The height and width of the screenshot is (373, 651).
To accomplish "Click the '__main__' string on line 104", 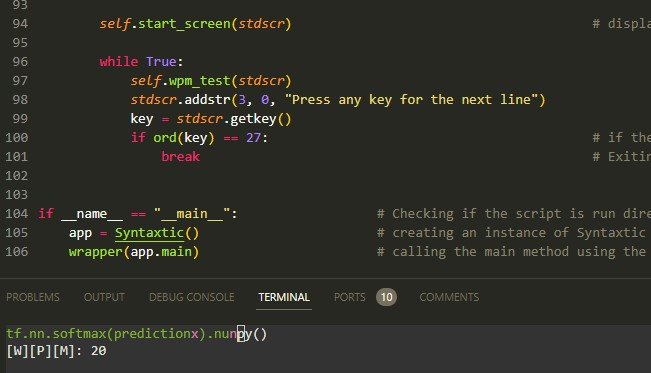I will click(192, 214).
